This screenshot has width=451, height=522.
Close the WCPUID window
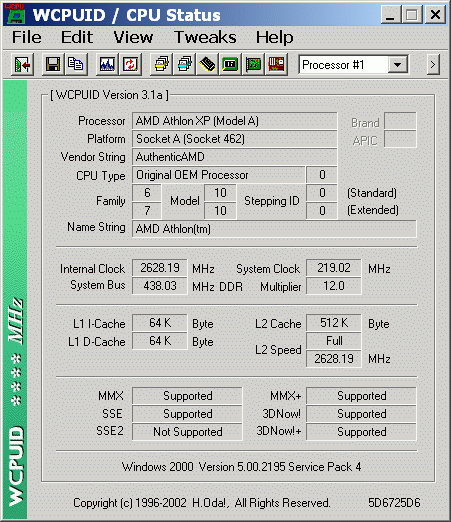pos(435,15)
